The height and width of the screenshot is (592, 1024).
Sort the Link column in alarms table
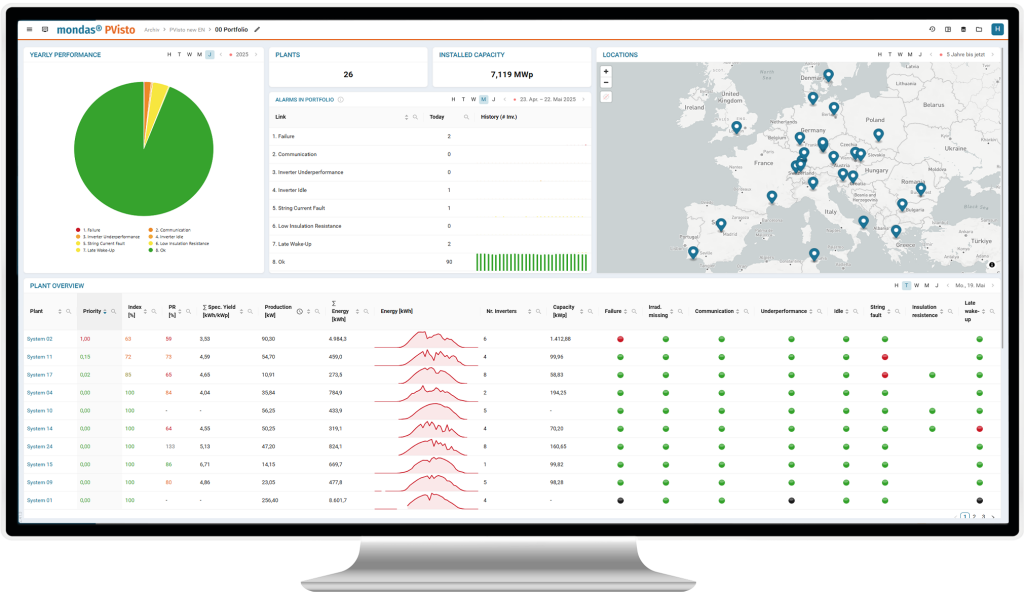pyautogui.click(x=406, y=117)
